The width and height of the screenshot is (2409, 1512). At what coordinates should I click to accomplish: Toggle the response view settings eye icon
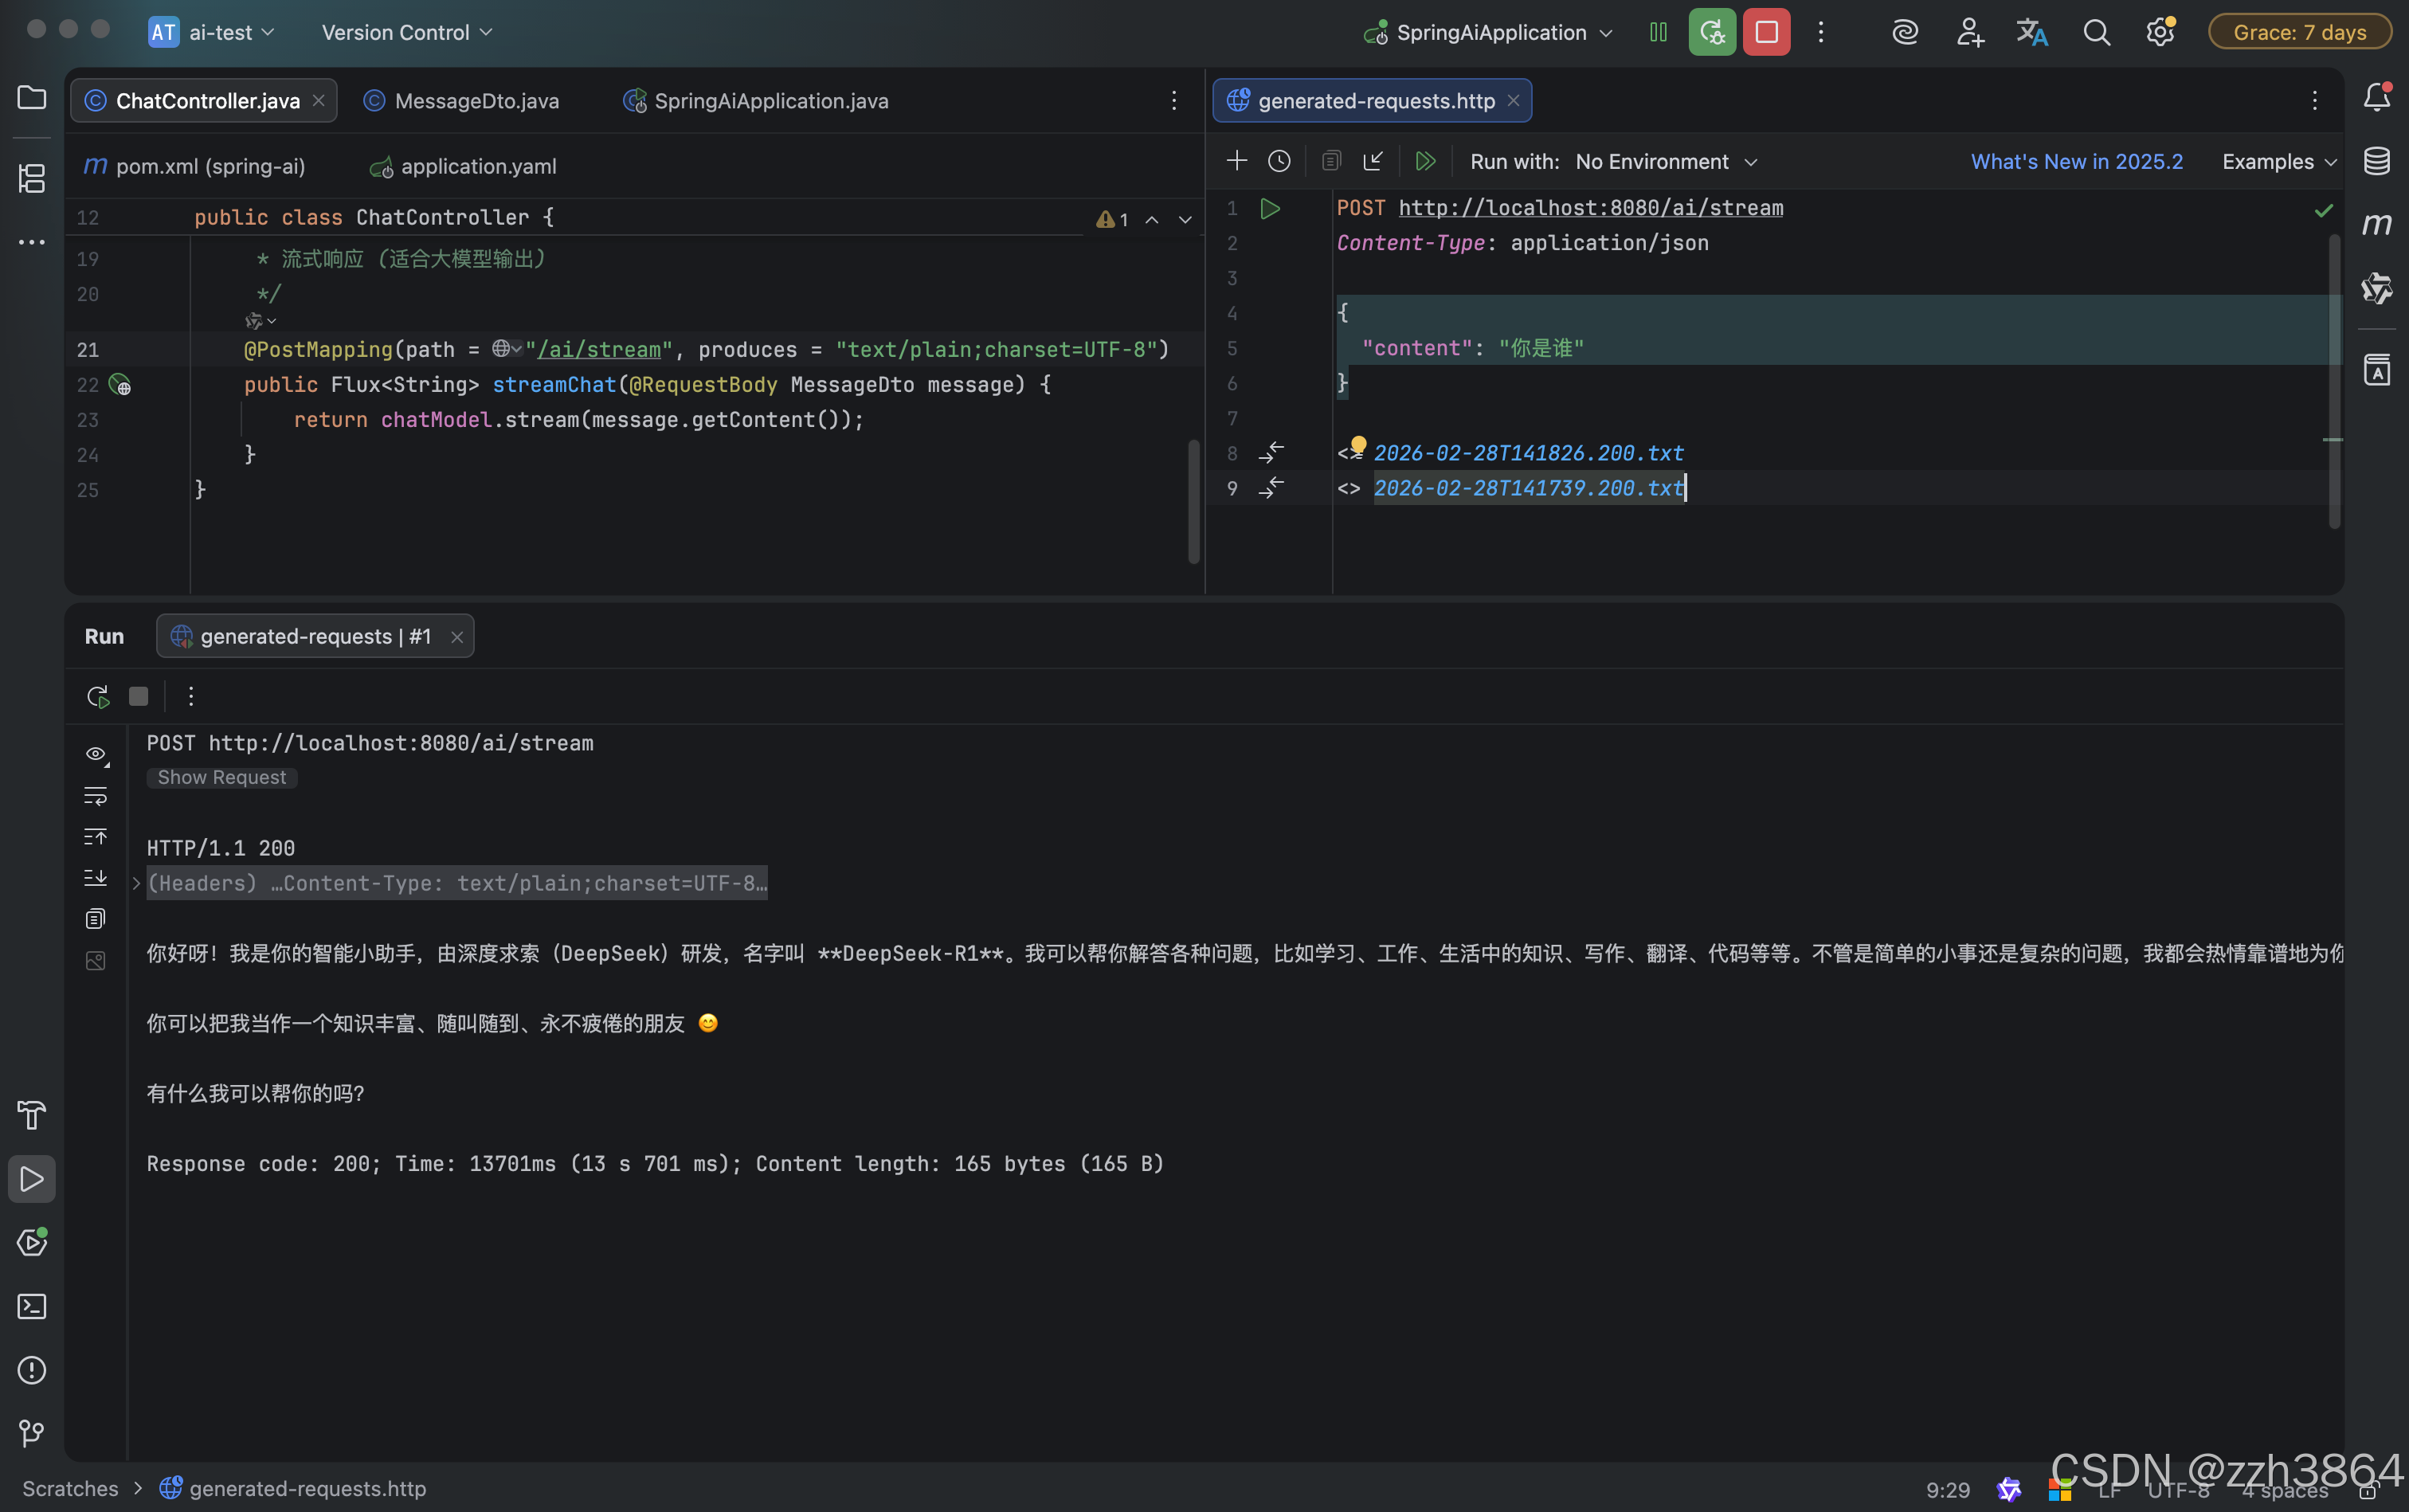(96, 754)
